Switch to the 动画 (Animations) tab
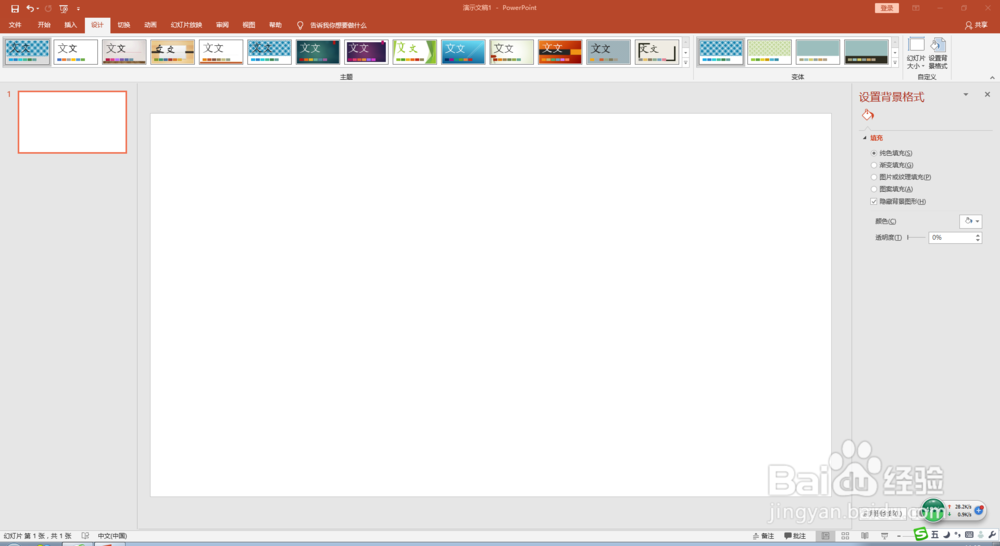The image size is (1000, 546). click(150, 25)
